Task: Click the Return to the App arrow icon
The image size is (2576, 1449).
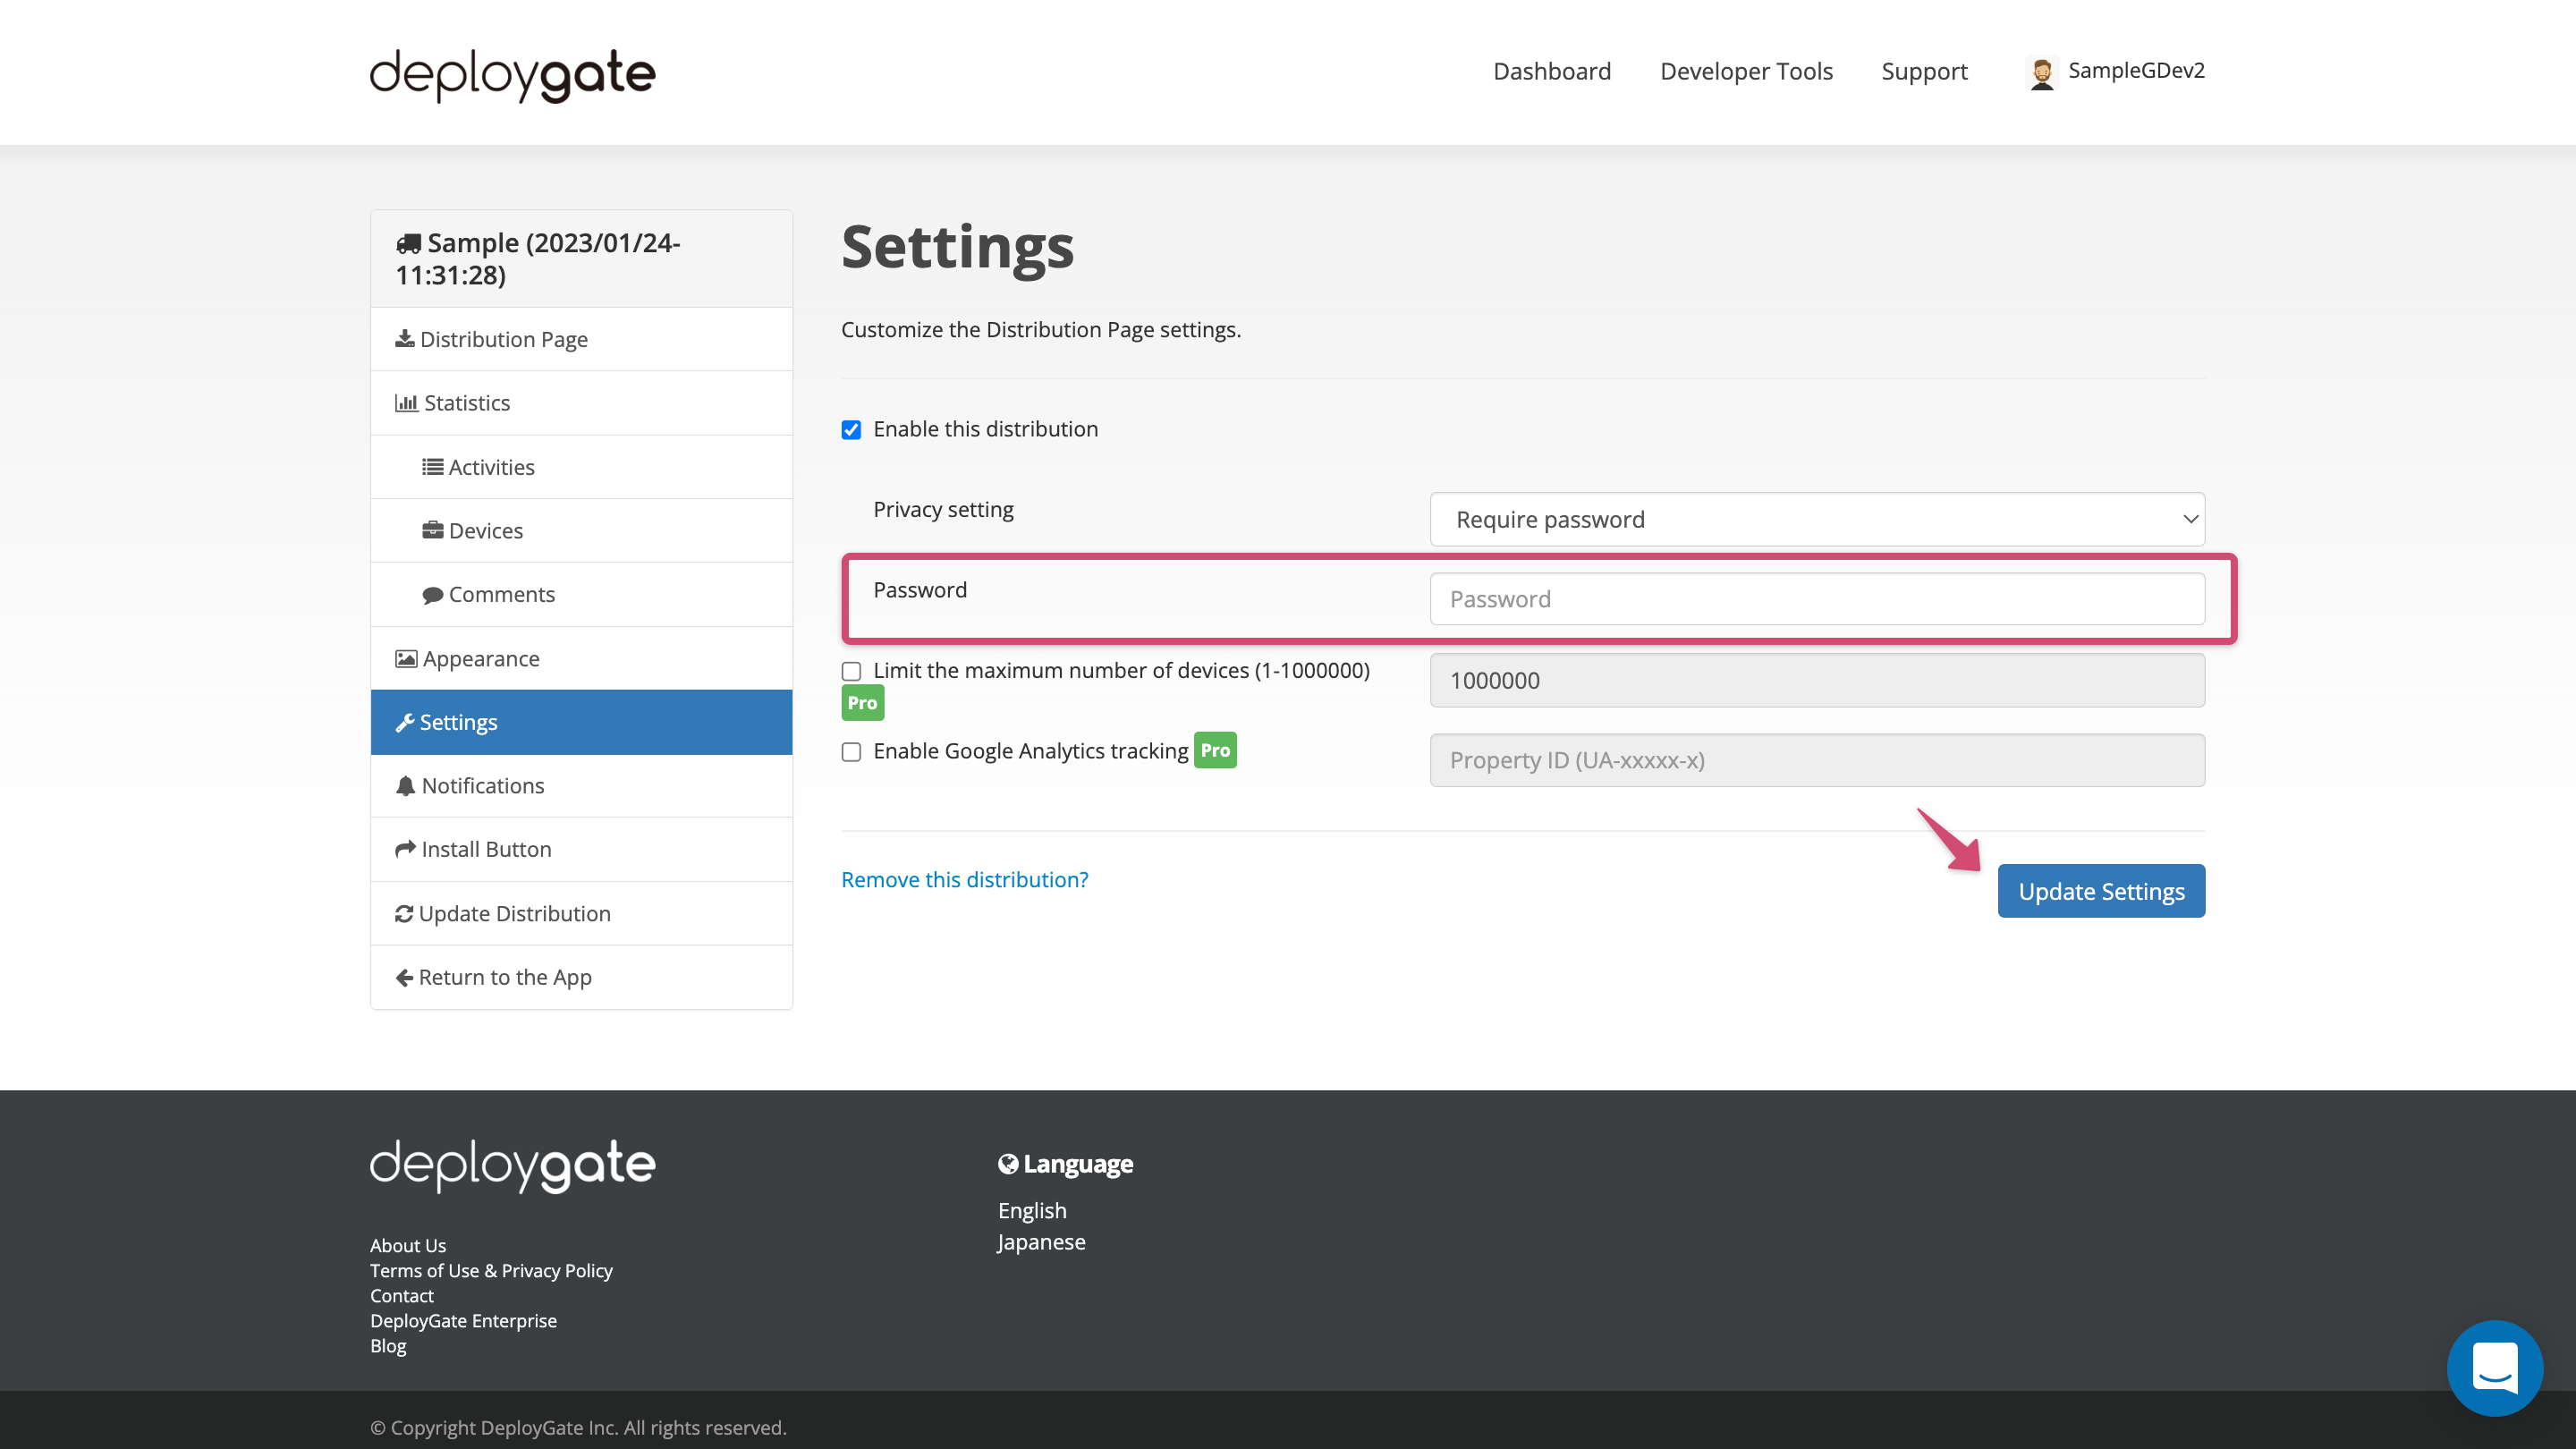Action: point(404,977)
